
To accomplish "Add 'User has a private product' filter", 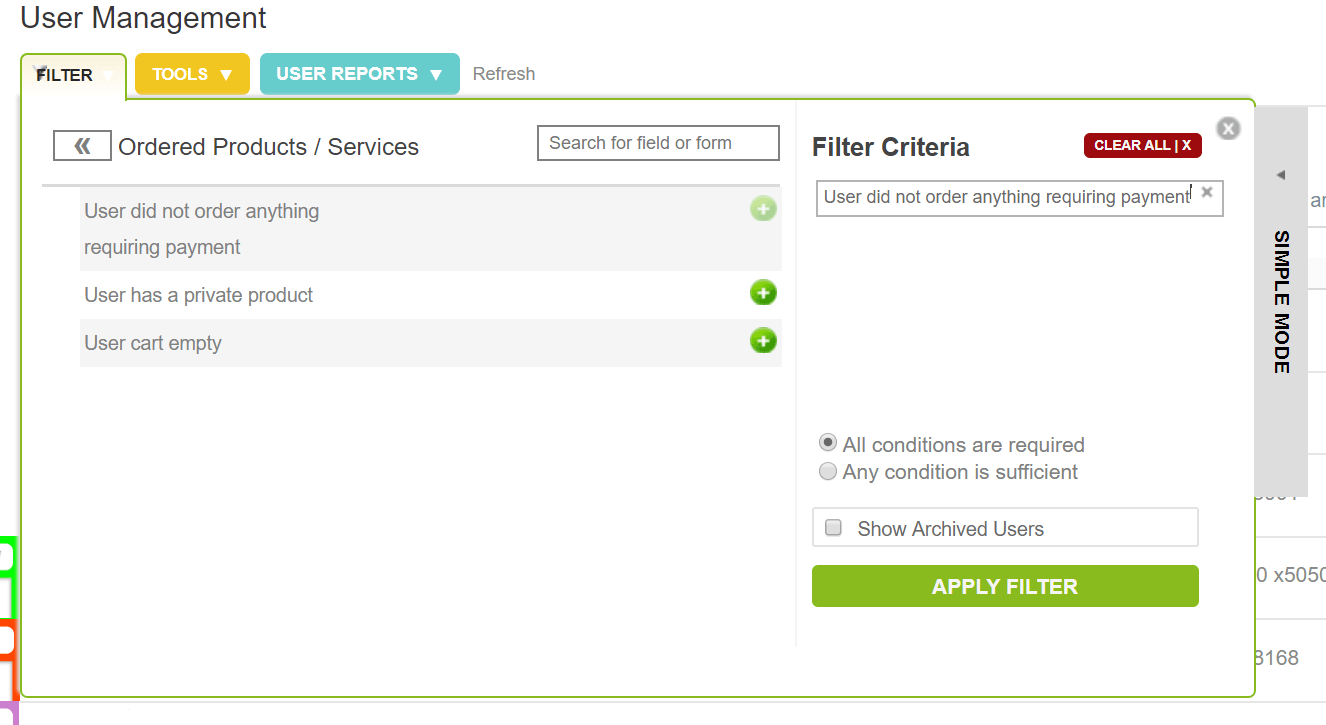I will [x=763, y=293].
